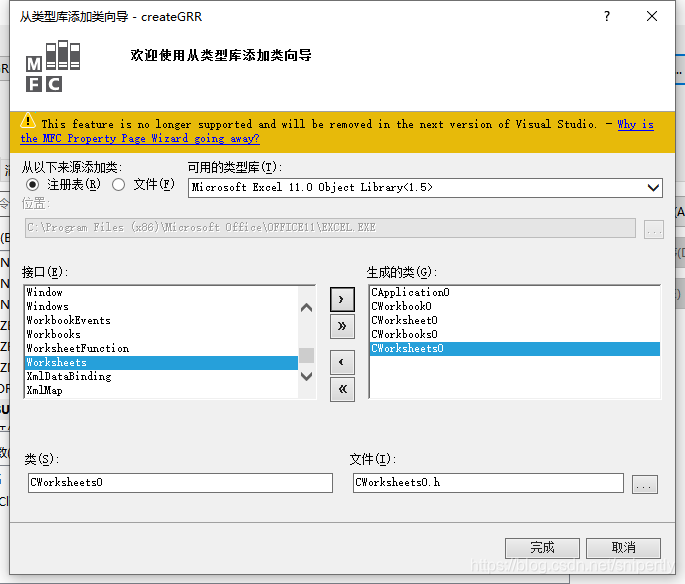Select the 文件(F) radio button

118,185
